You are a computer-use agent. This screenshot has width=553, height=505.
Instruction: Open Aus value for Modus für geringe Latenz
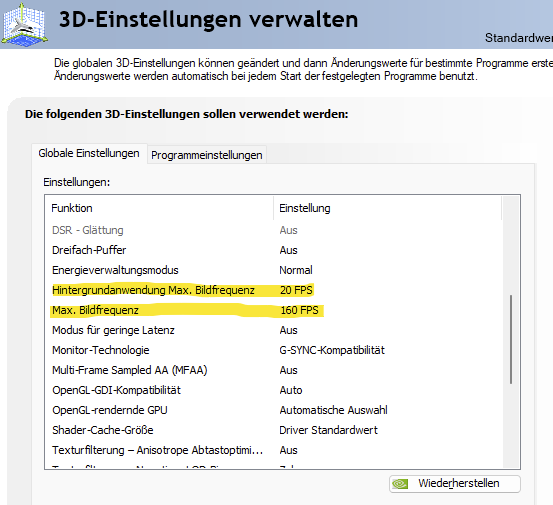pos(288,330)
